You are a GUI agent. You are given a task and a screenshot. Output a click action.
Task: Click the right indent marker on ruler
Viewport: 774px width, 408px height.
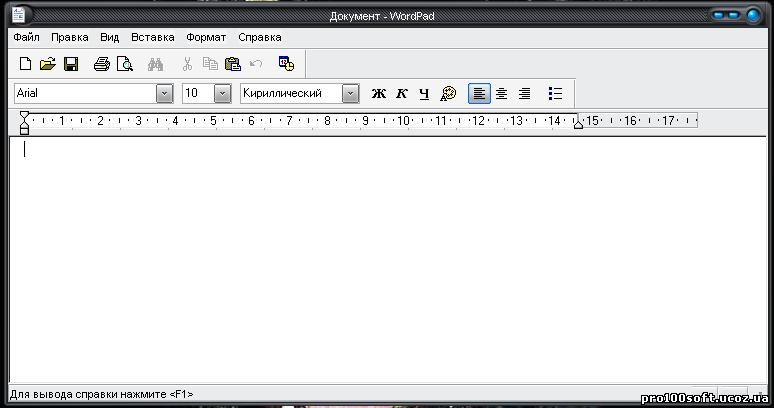coord(578,124)
